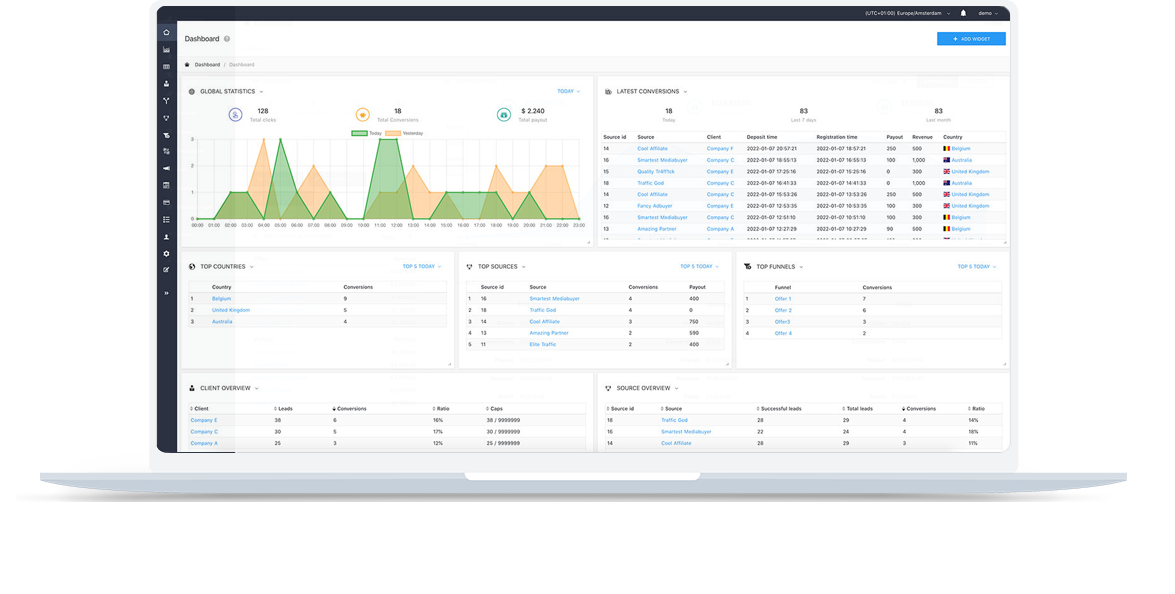Image resolution: width=1175 pixels, height=594 pixels.
Task: Open the Smartest Mediabuyer link in Top Sources
Action: pos(554,299)
